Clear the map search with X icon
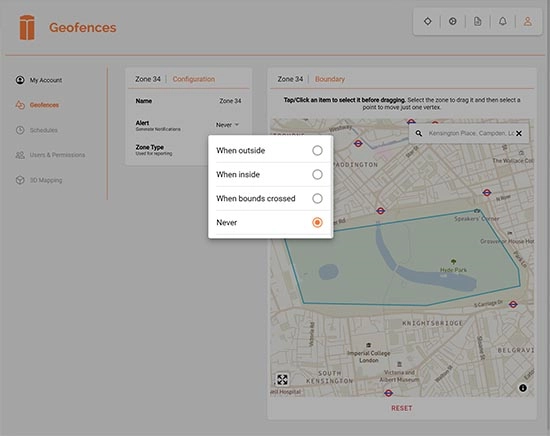Viewport: 550px width, 436px height. click(x=519, y=133)
